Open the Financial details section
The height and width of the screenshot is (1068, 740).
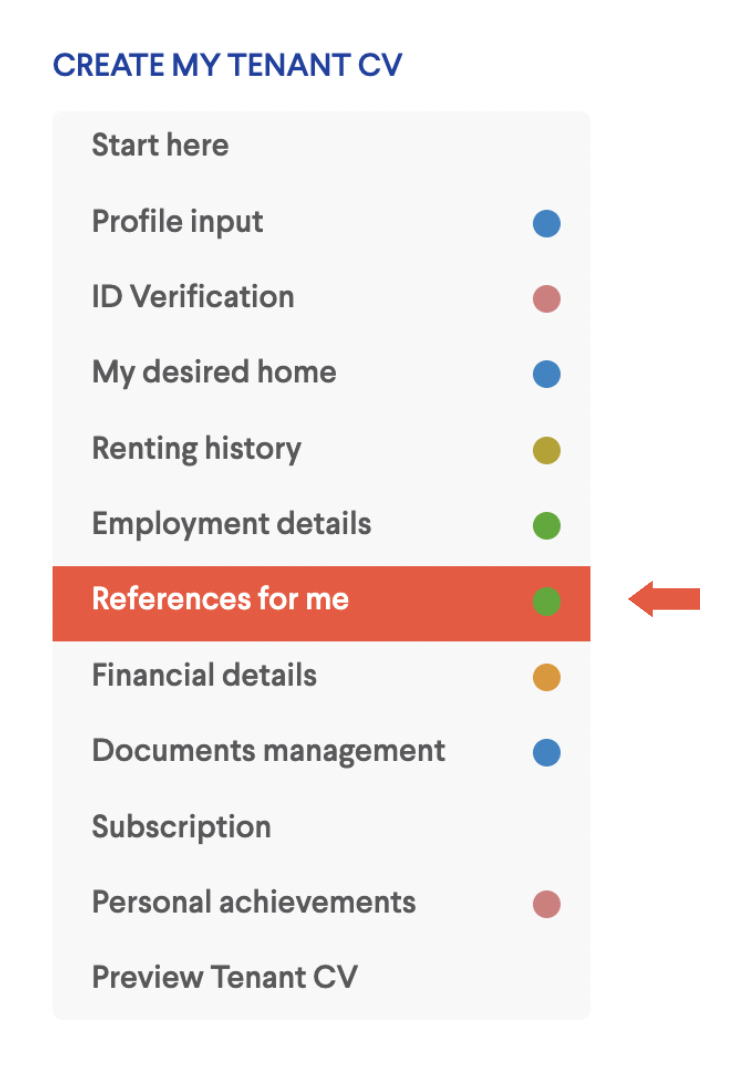tap(321, 676)
